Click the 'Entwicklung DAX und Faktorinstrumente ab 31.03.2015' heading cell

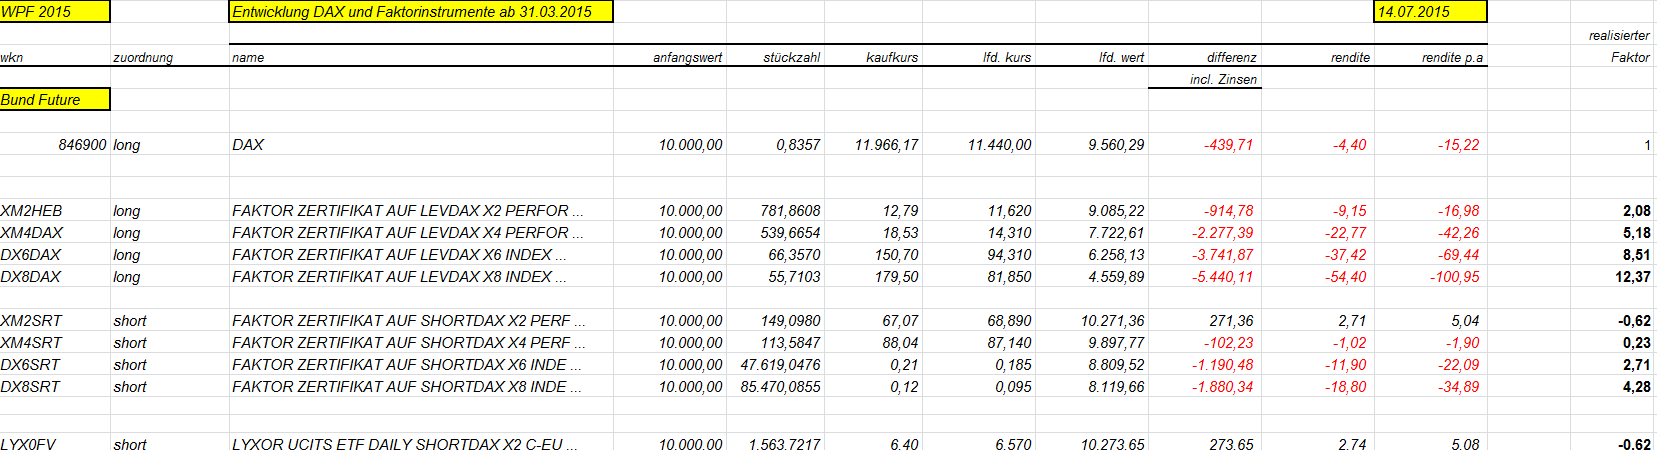tap(421, 12)
